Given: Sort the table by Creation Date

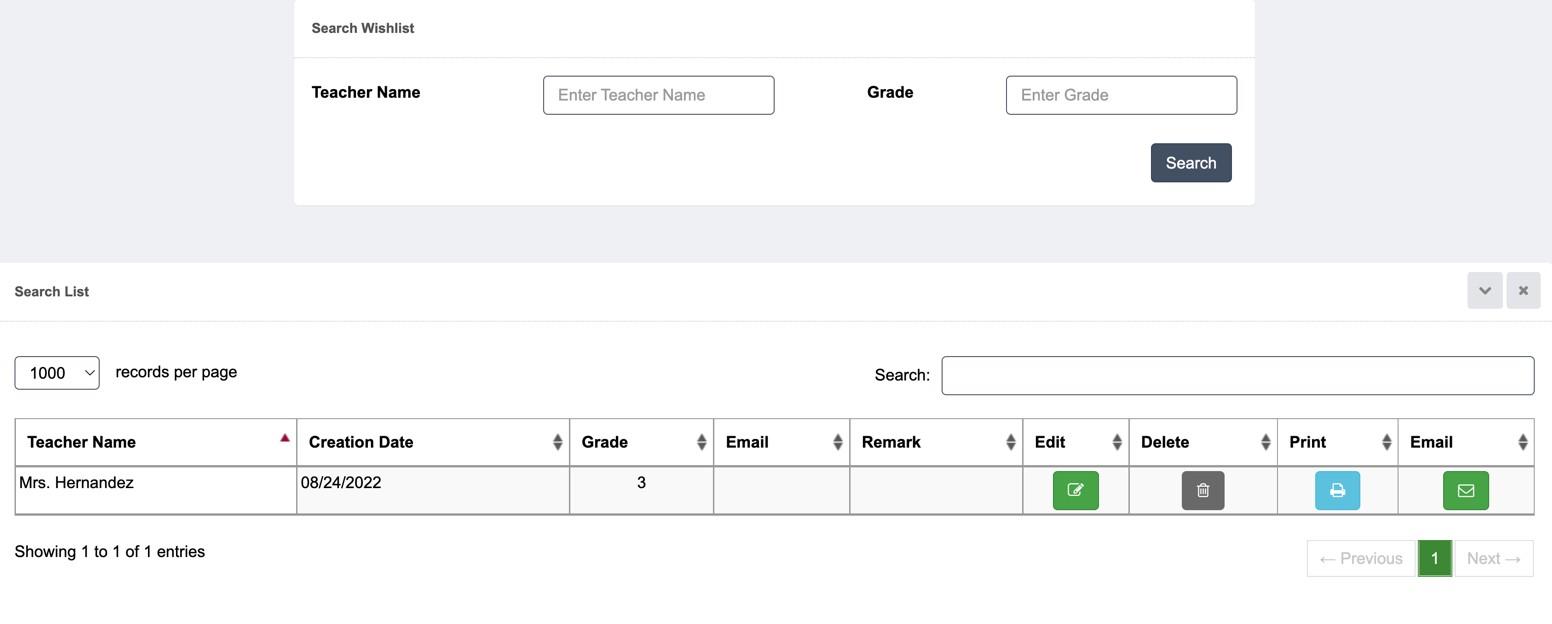Looking at the screenshot, I should coord(433,442).
